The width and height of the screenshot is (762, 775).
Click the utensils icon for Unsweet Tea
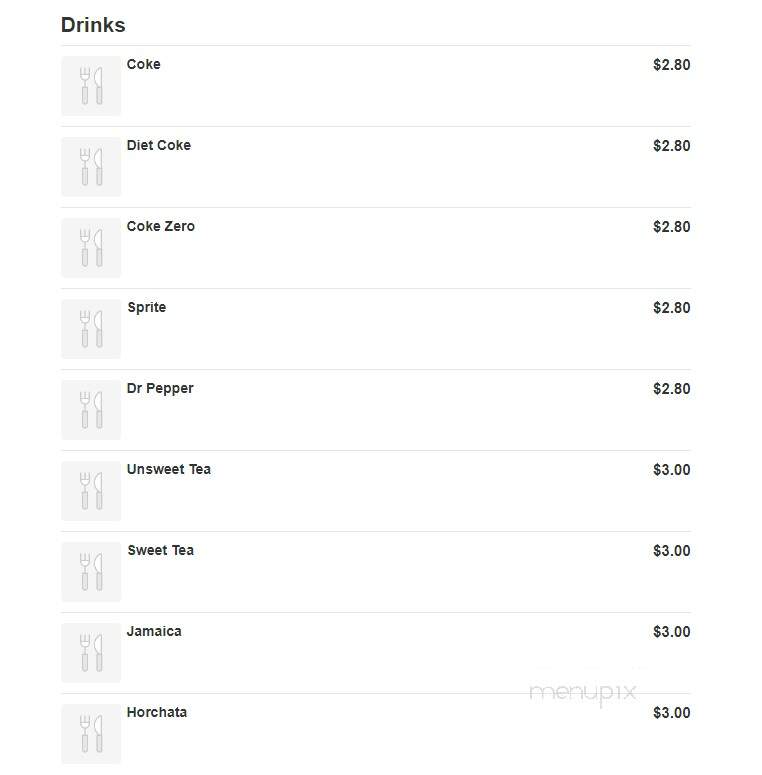point(91,491)
